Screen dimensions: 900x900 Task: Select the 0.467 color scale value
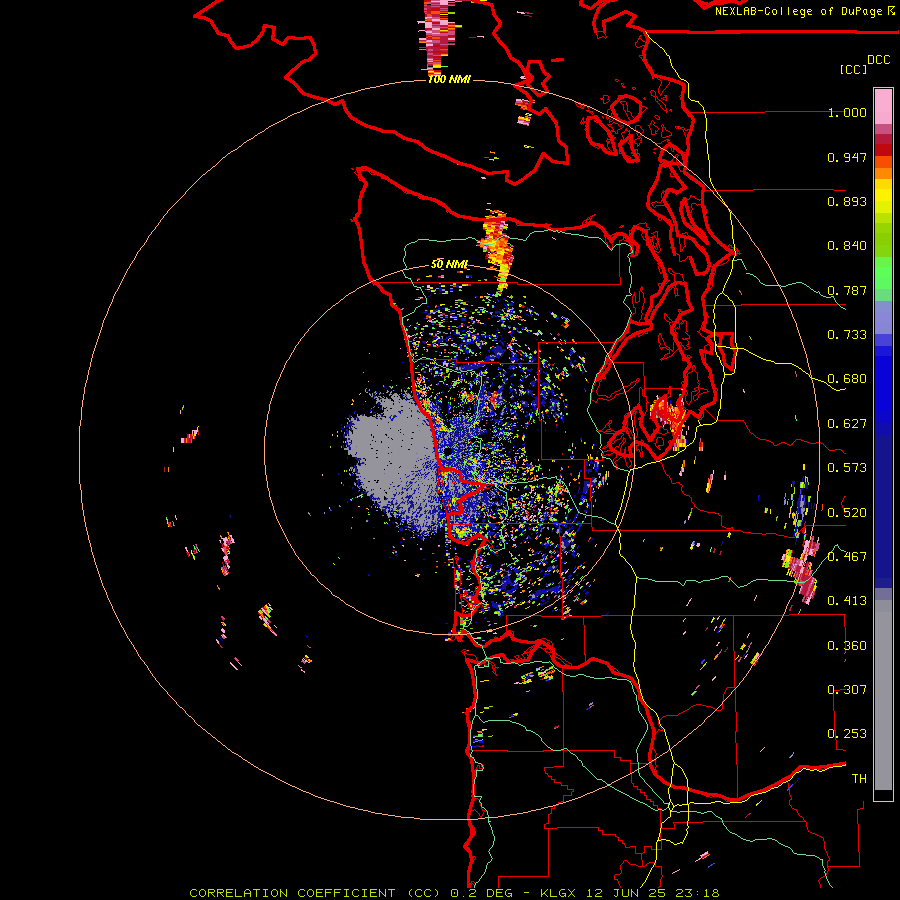(x=847, y=557)
